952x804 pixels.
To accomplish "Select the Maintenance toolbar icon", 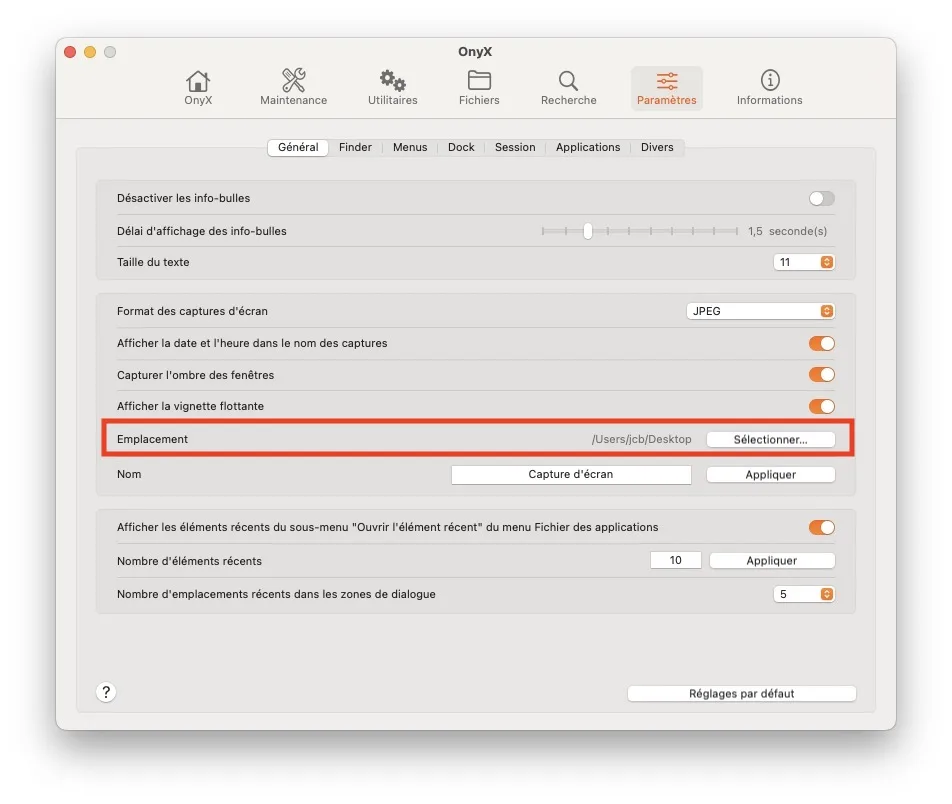I will tap(293, 86).
